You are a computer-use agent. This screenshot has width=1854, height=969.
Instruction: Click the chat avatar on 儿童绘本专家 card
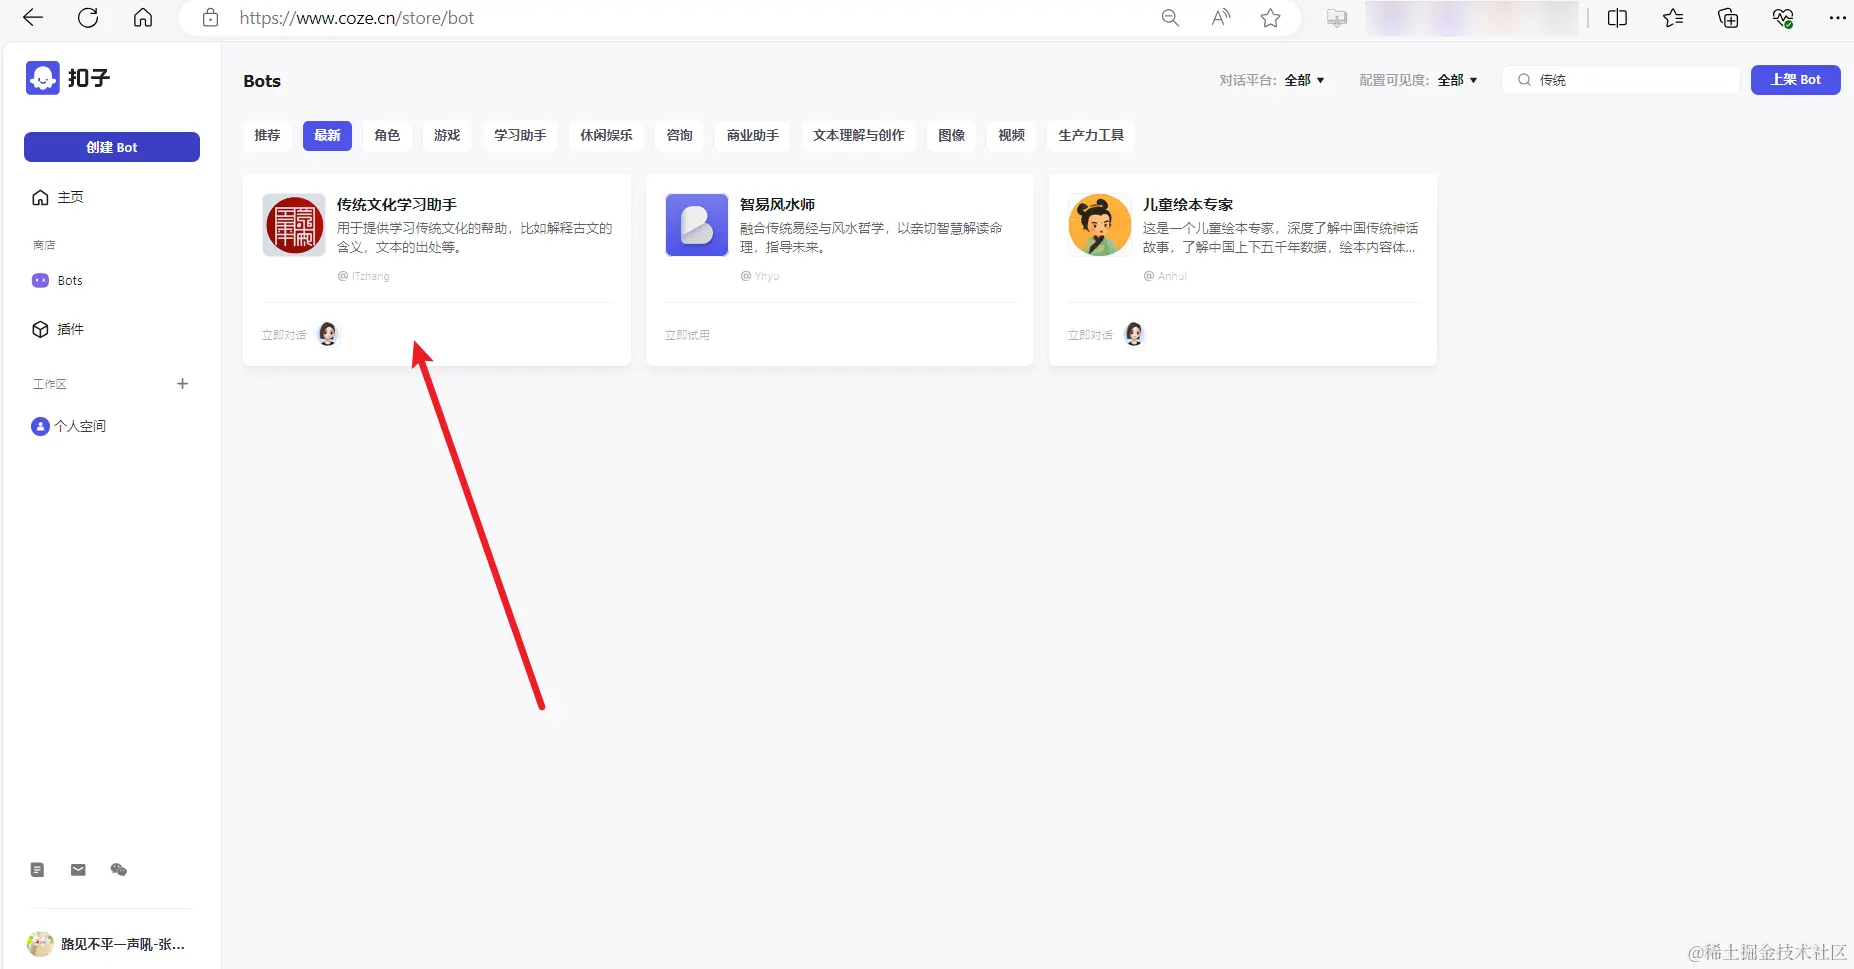1134,334
